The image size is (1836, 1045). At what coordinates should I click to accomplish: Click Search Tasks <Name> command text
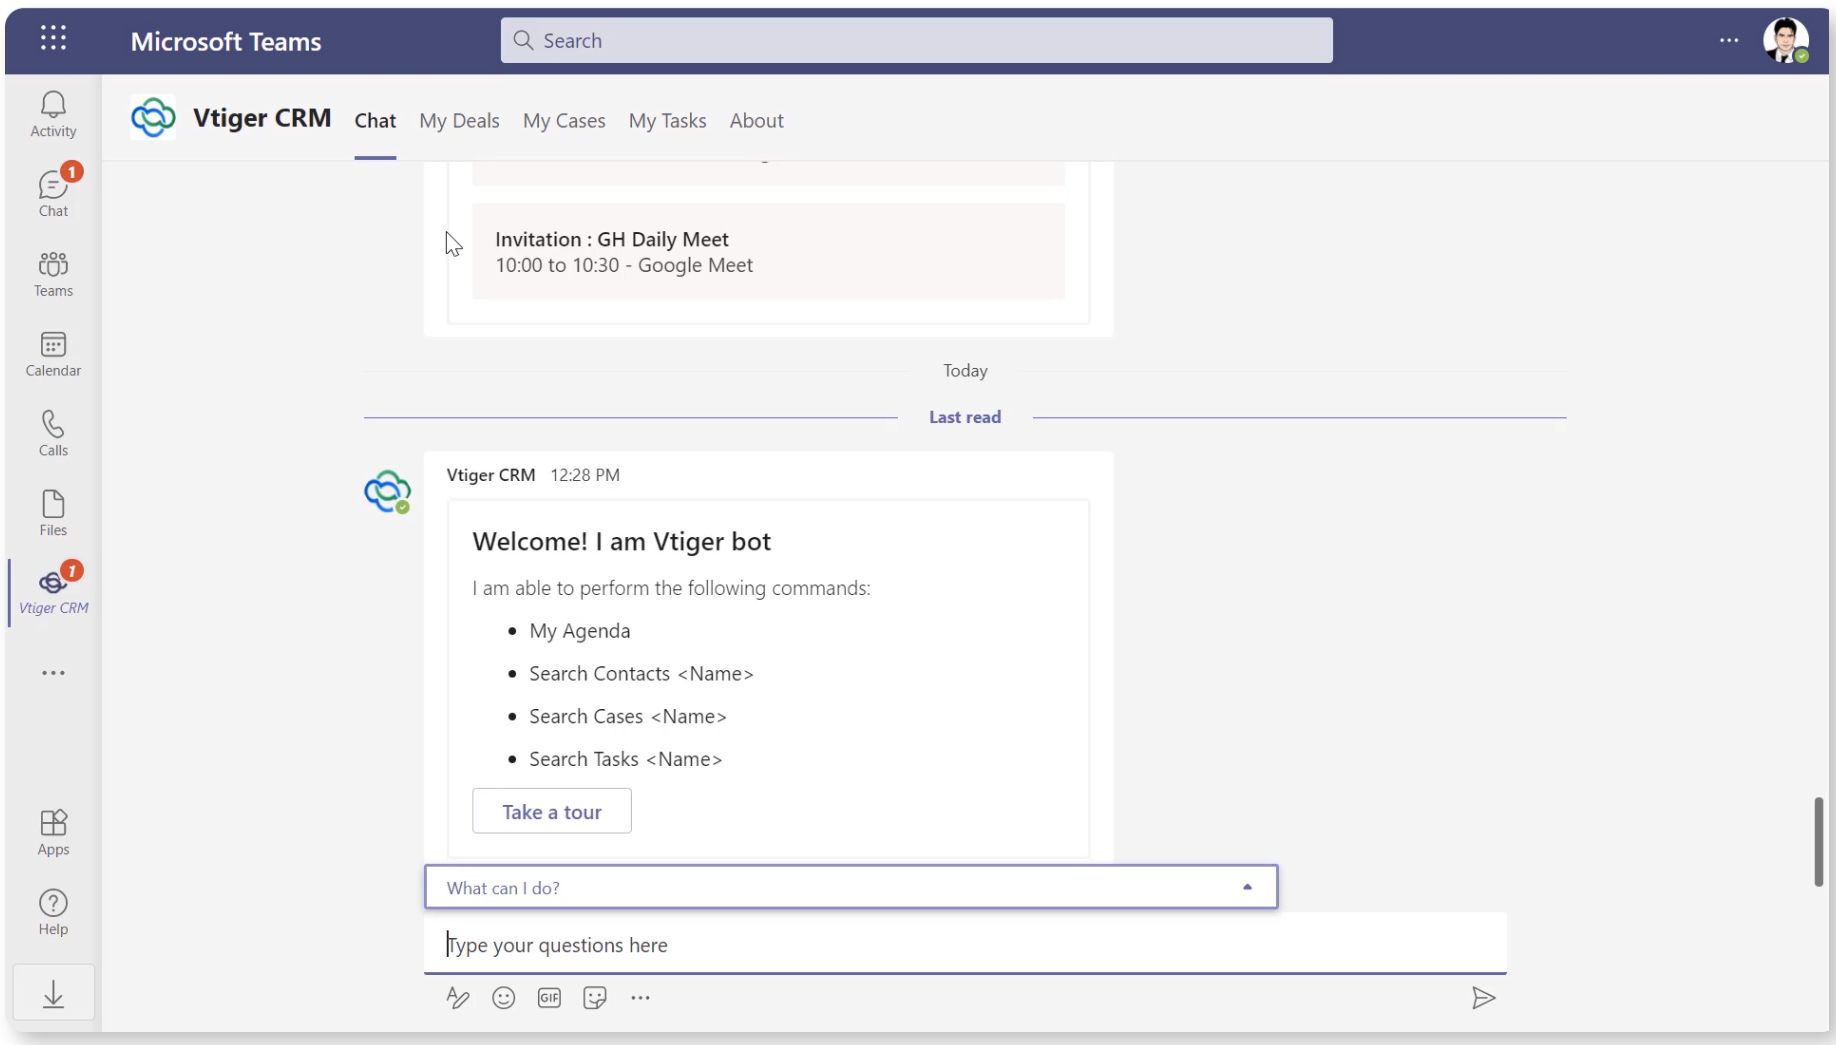[626, 760]
